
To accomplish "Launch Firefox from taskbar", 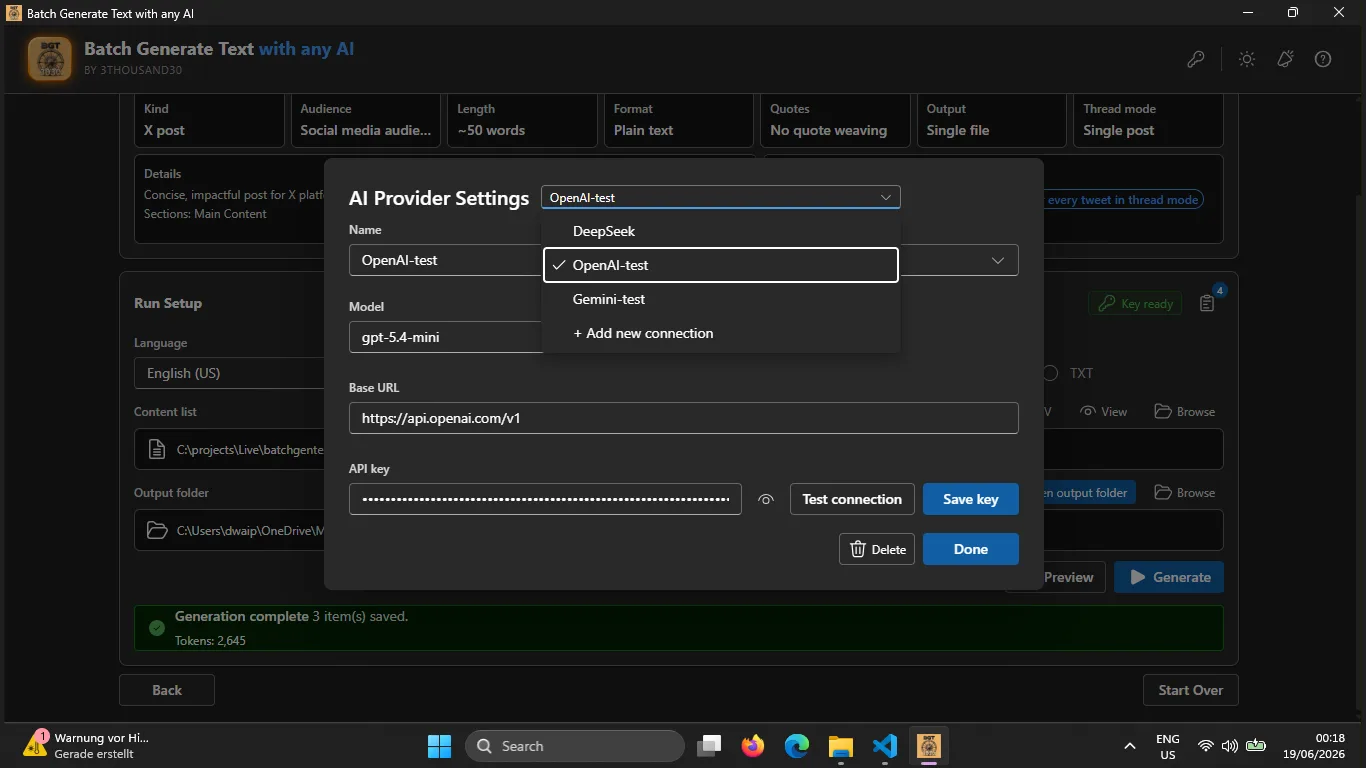I will pyautogui.click(x=753, y=746).
